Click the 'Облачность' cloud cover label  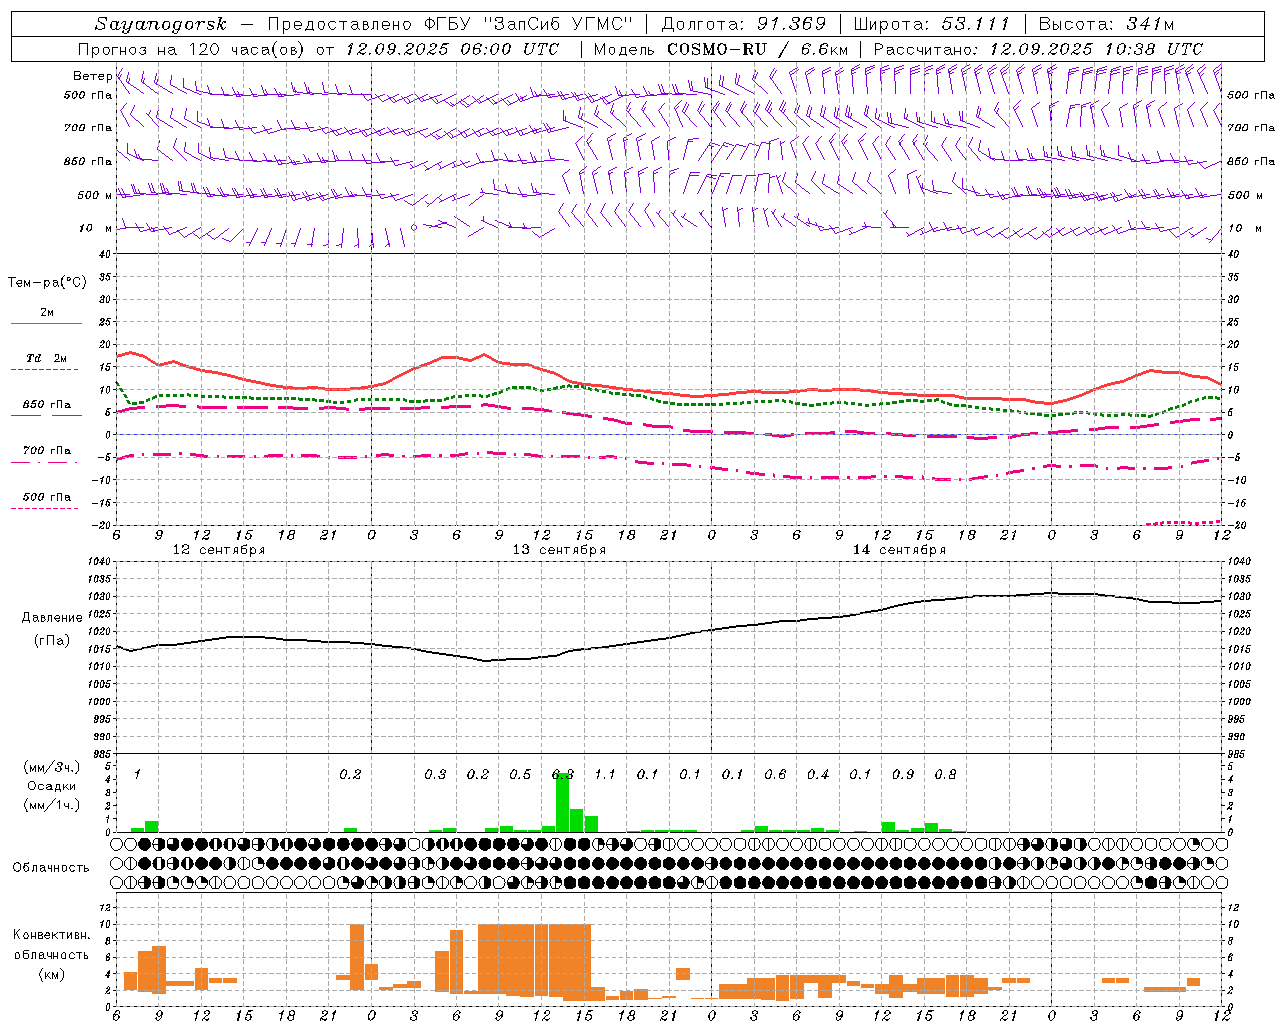[51, 868]
